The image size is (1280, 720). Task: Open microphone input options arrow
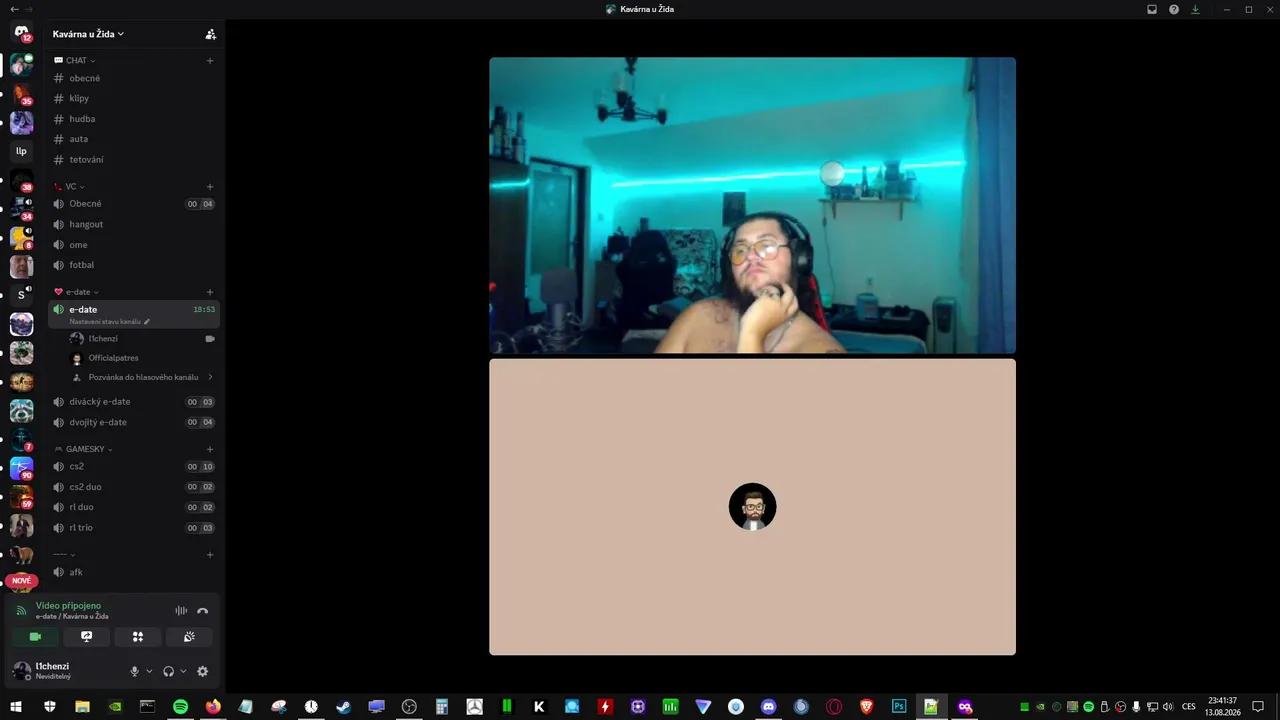149,672
